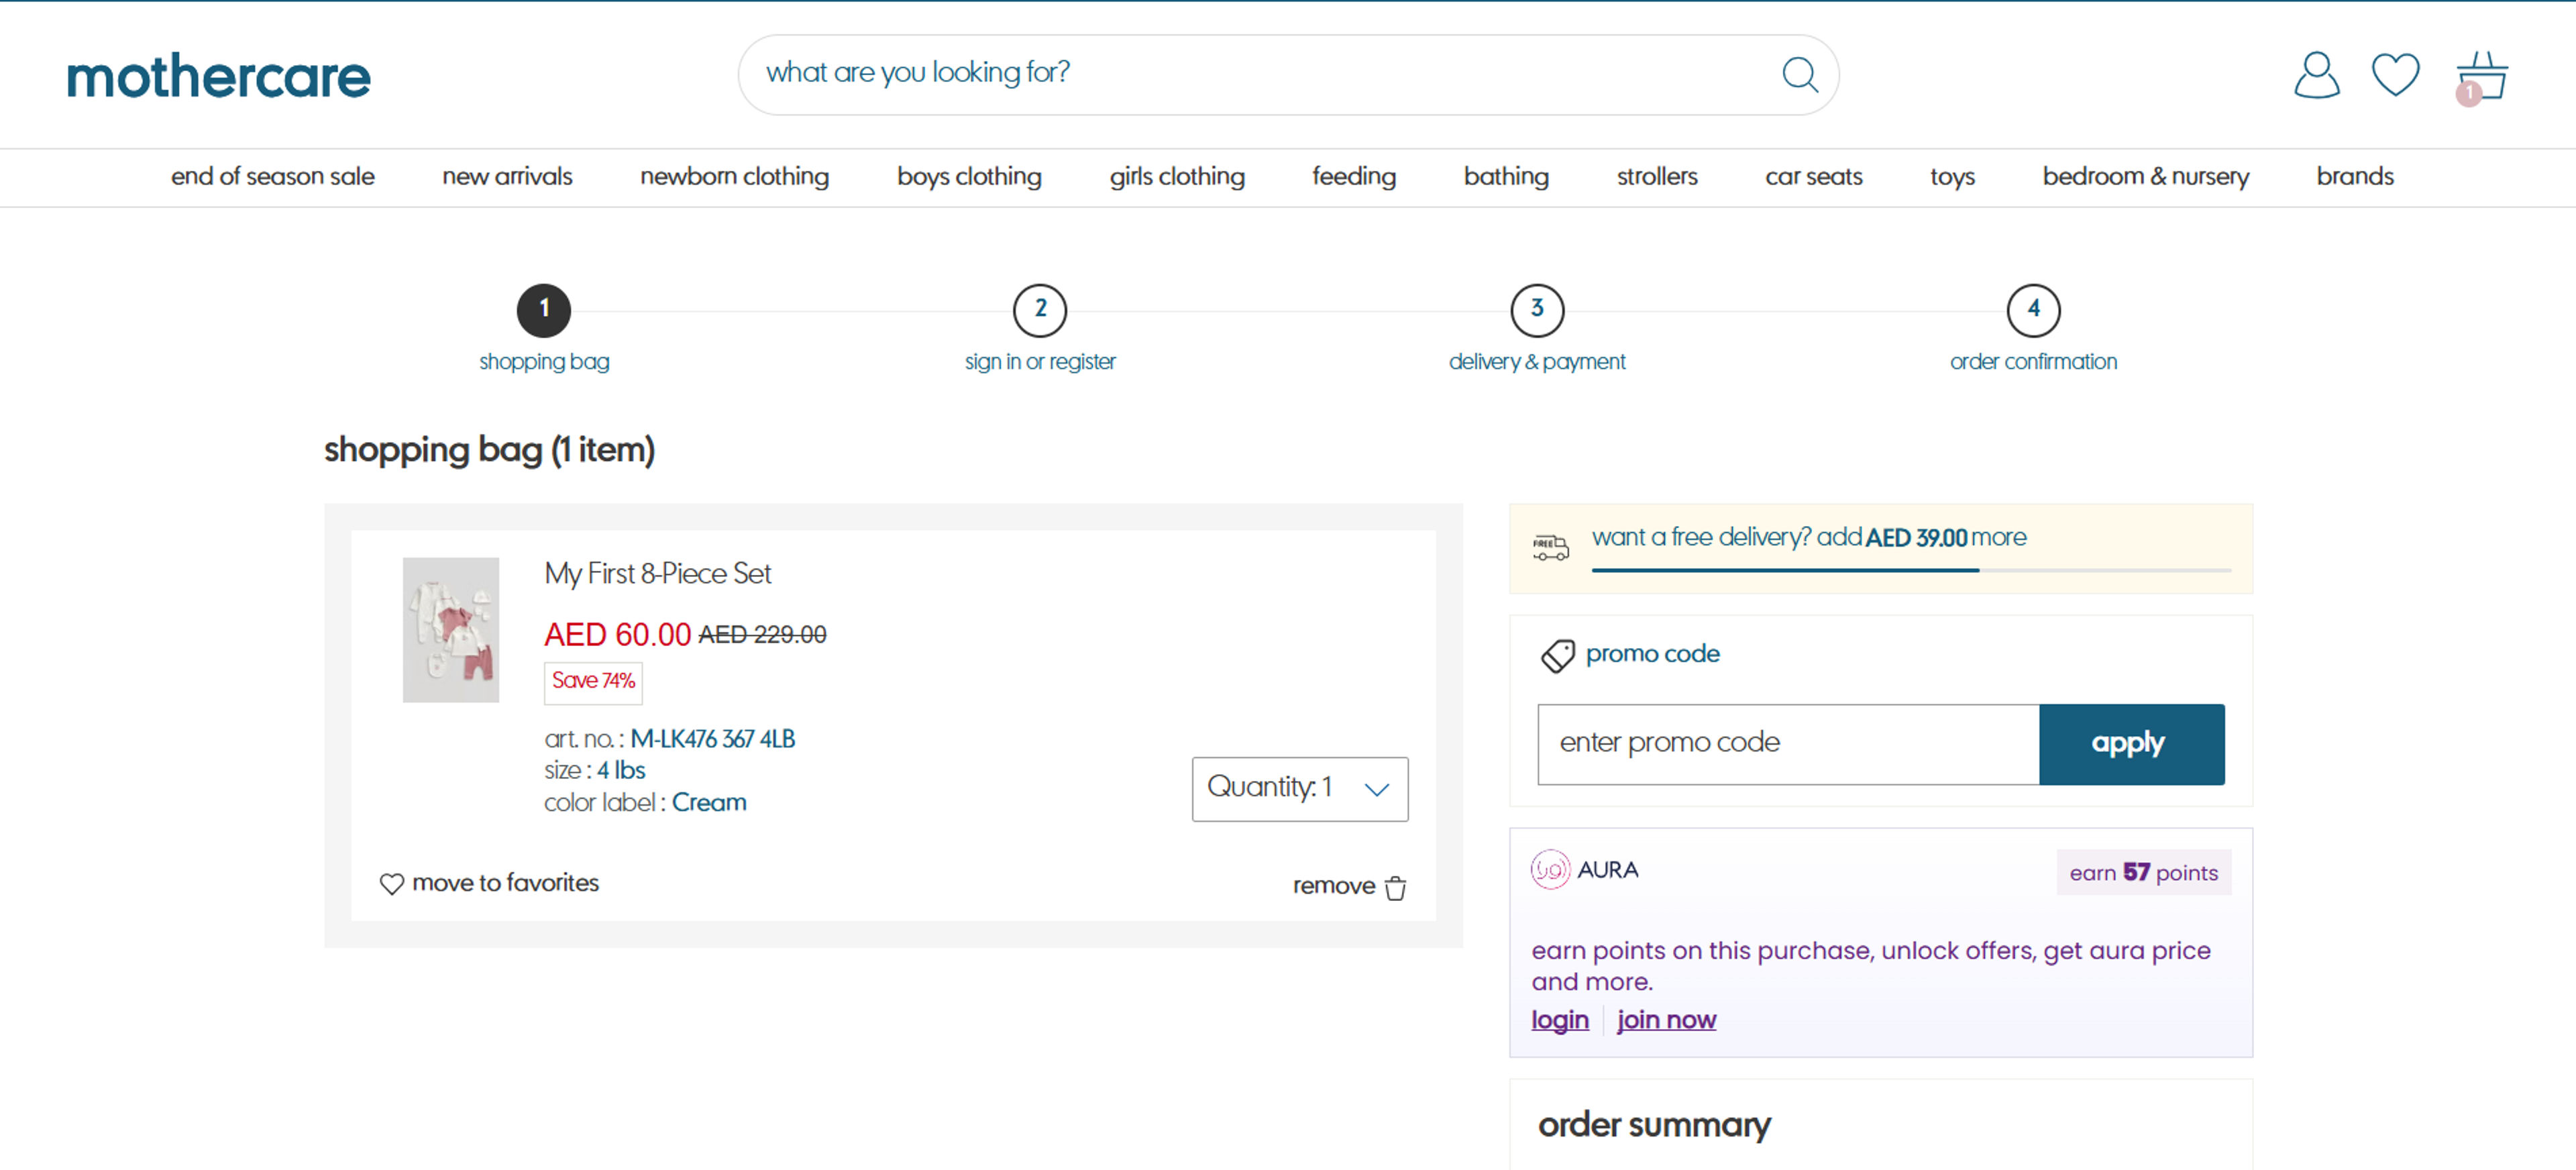The width and height of the screenshot is (2576, 1170).
Task: Apply the promo code
Action: point(2131,743)
